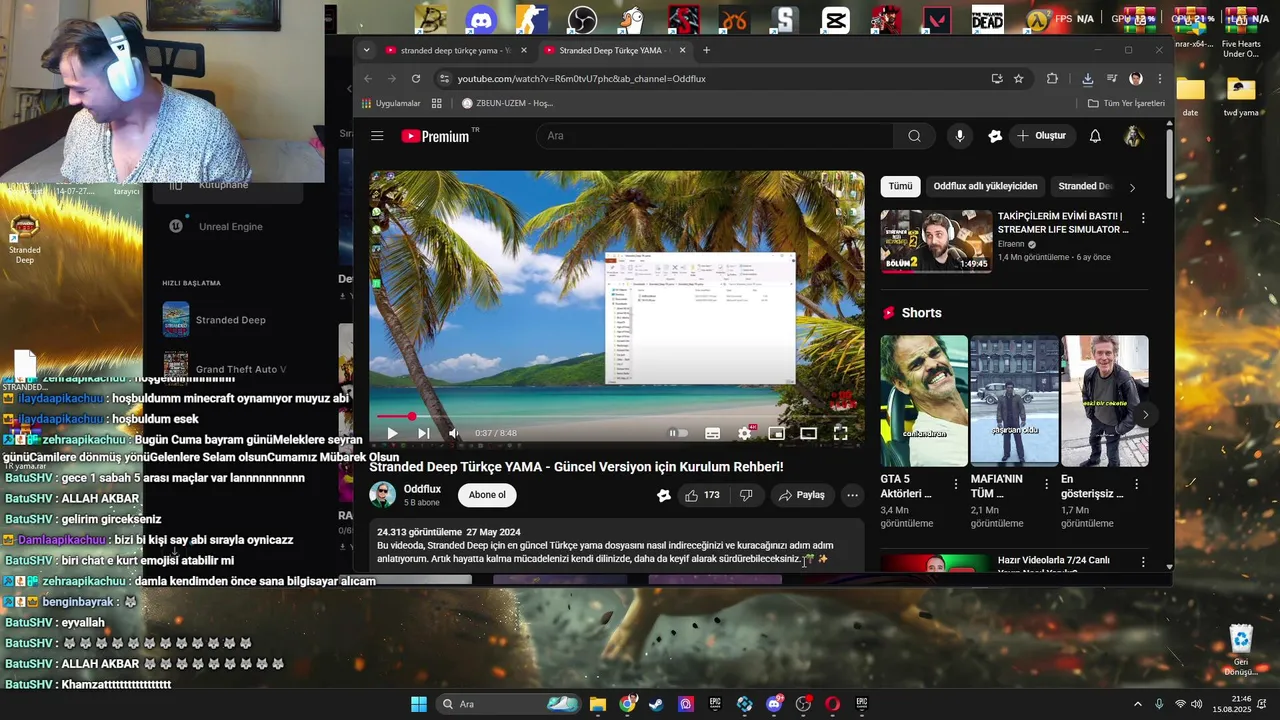Viewport: 1280px width, 720px height.
Task: Open video player settings gear
Action: pos(745,433)
